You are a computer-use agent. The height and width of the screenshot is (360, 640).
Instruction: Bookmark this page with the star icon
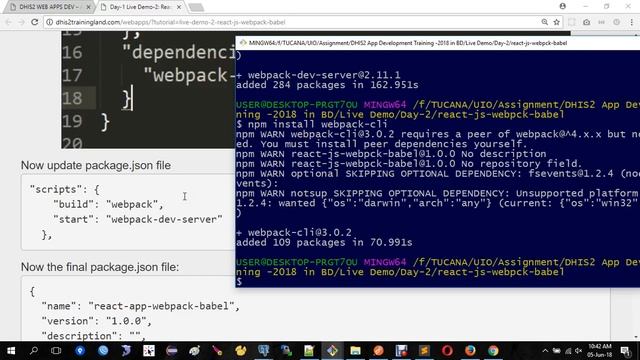click(556, 22)
